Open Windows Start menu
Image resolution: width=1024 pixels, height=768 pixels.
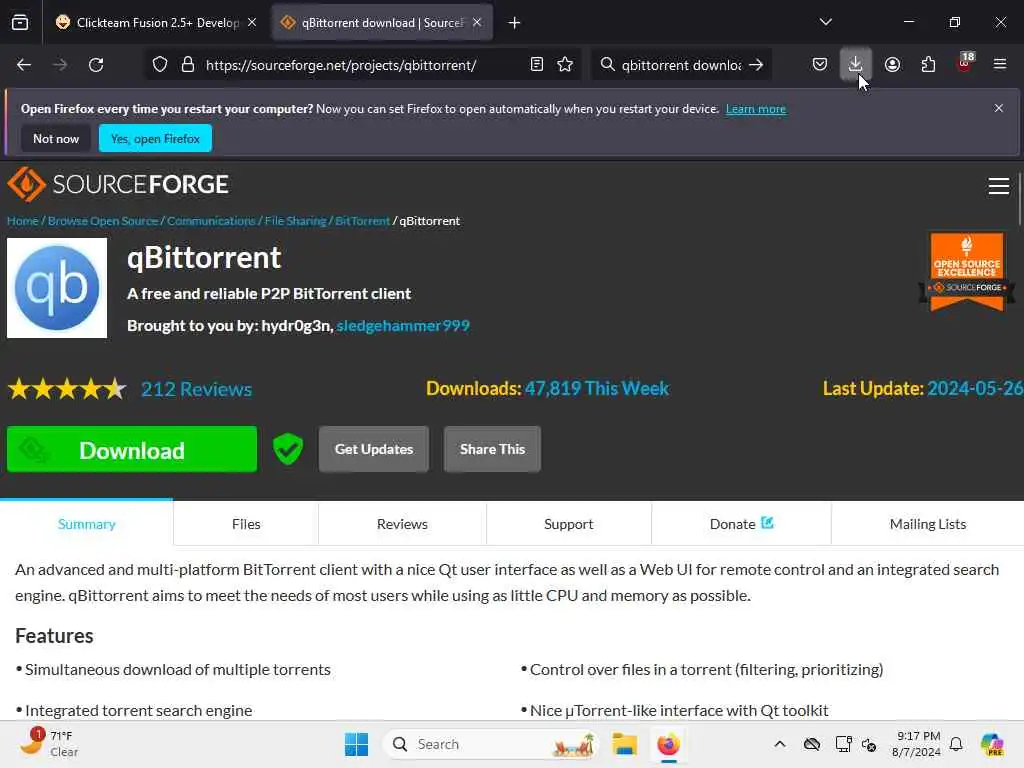click(357, 744)
